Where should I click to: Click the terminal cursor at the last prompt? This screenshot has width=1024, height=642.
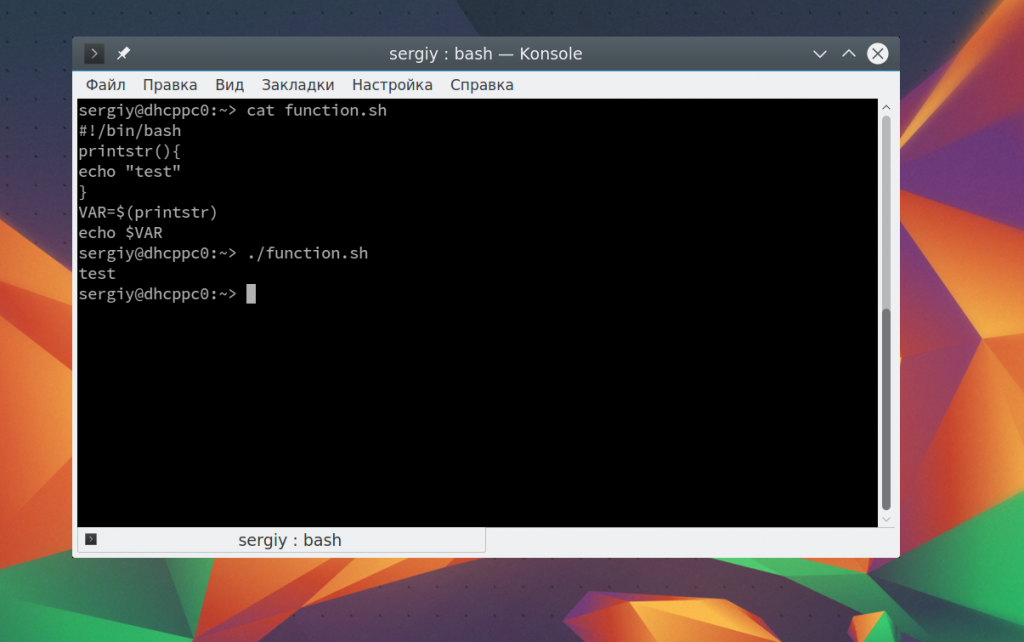tap(251, 294)
